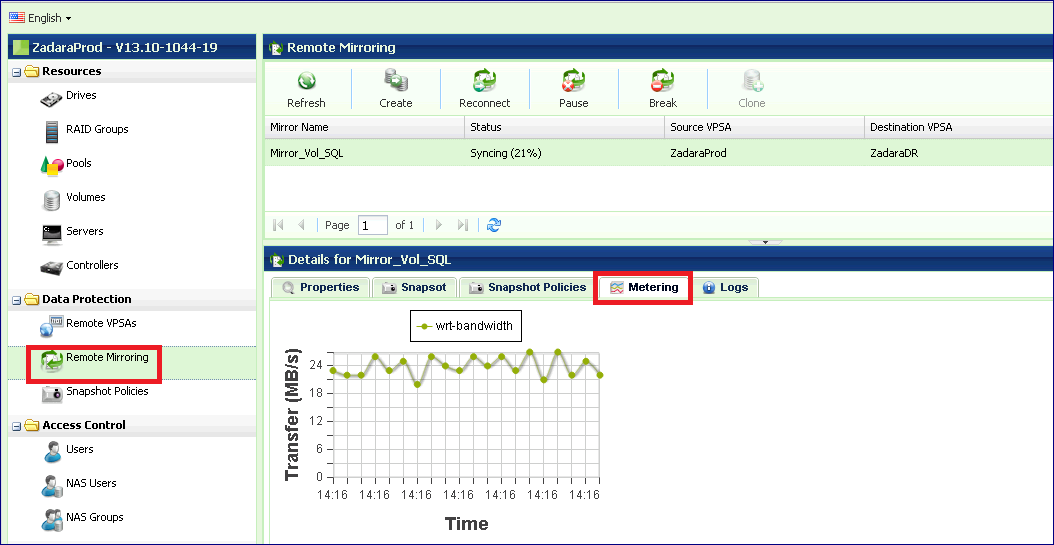
Task: Open the Users icon
Action: point(52,452)
